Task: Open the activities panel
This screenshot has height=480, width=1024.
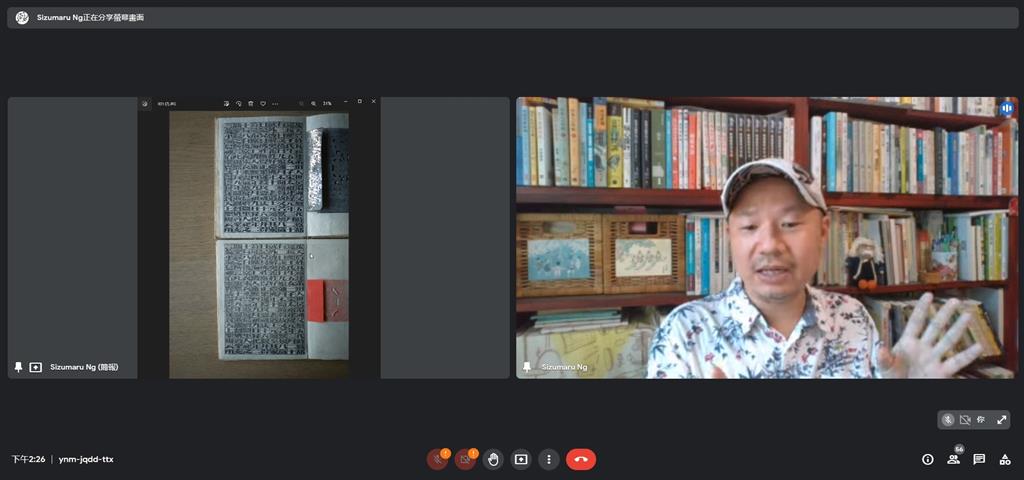Action: click(x=1005, y=460)
